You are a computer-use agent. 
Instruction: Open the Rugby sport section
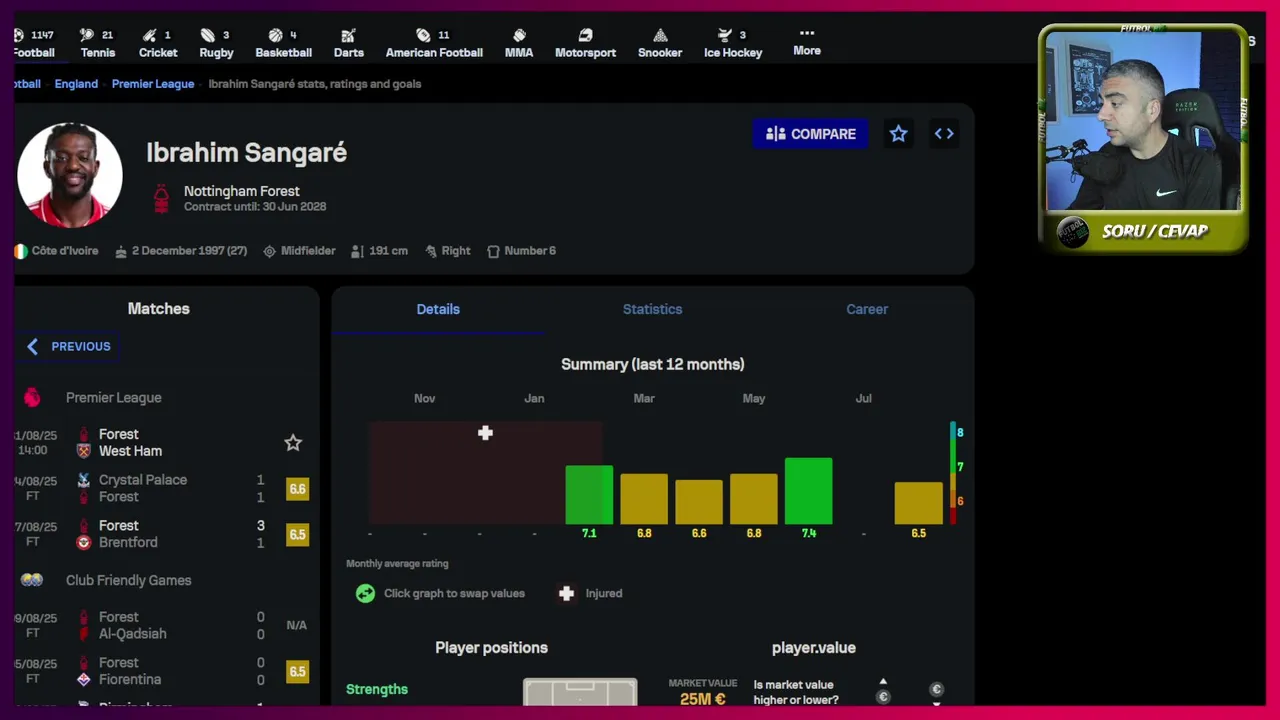216,43
